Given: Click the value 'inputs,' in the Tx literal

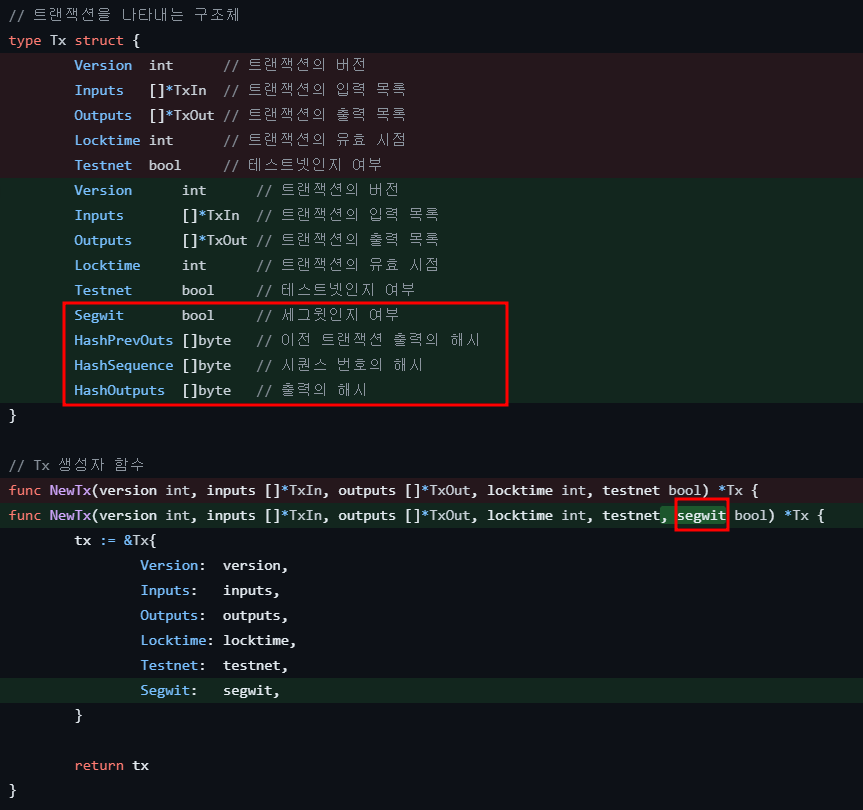Looking at the screenshot, I should coord(252,590).
